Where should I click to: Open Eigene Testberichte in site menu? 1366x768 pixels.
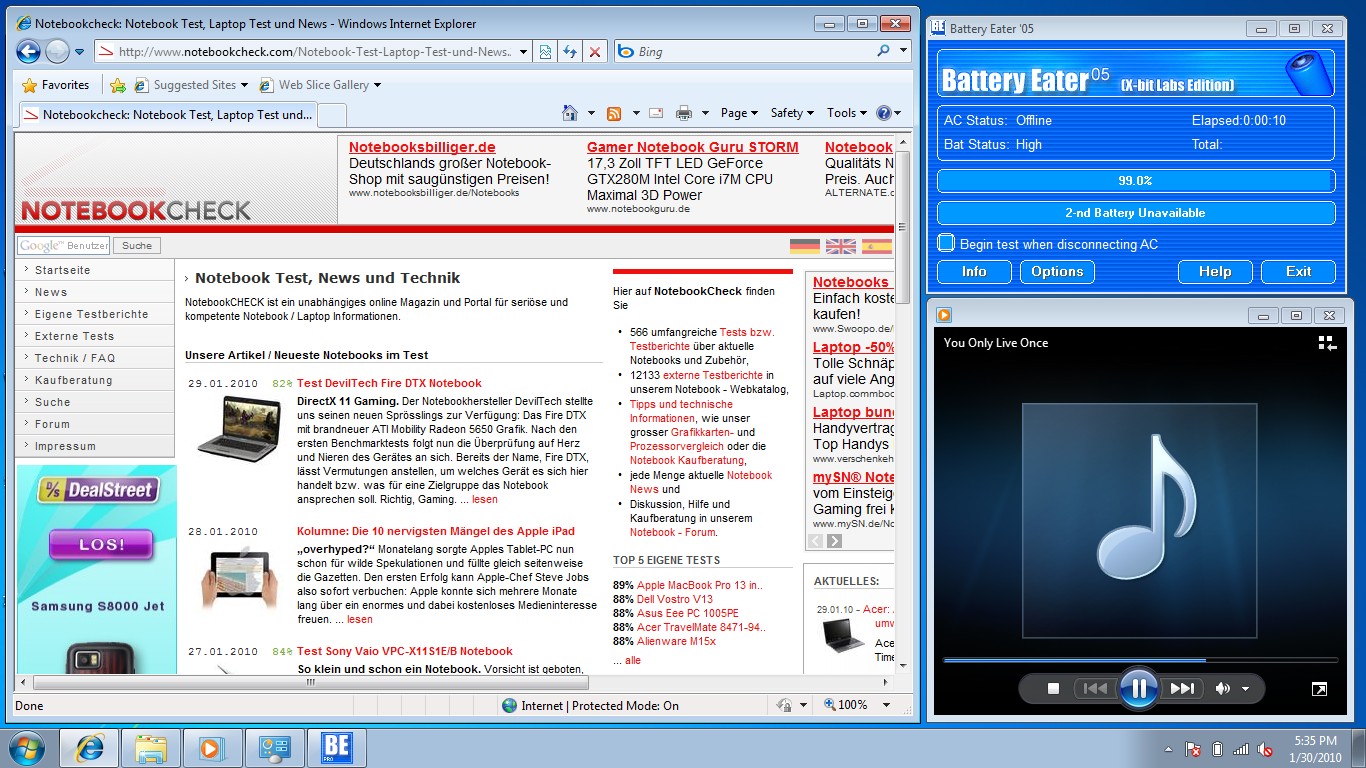[x=96, y=314]
